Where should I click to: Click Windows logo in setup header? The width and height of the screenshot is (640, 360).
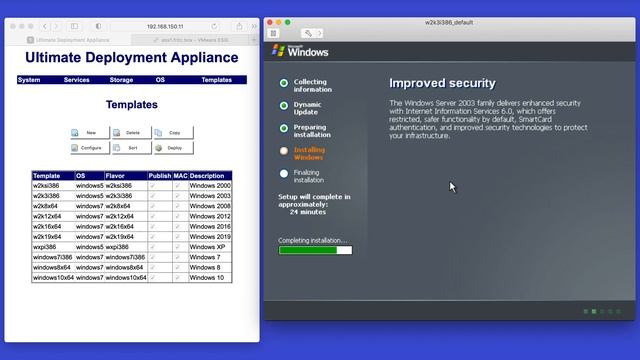click(300, 51)
